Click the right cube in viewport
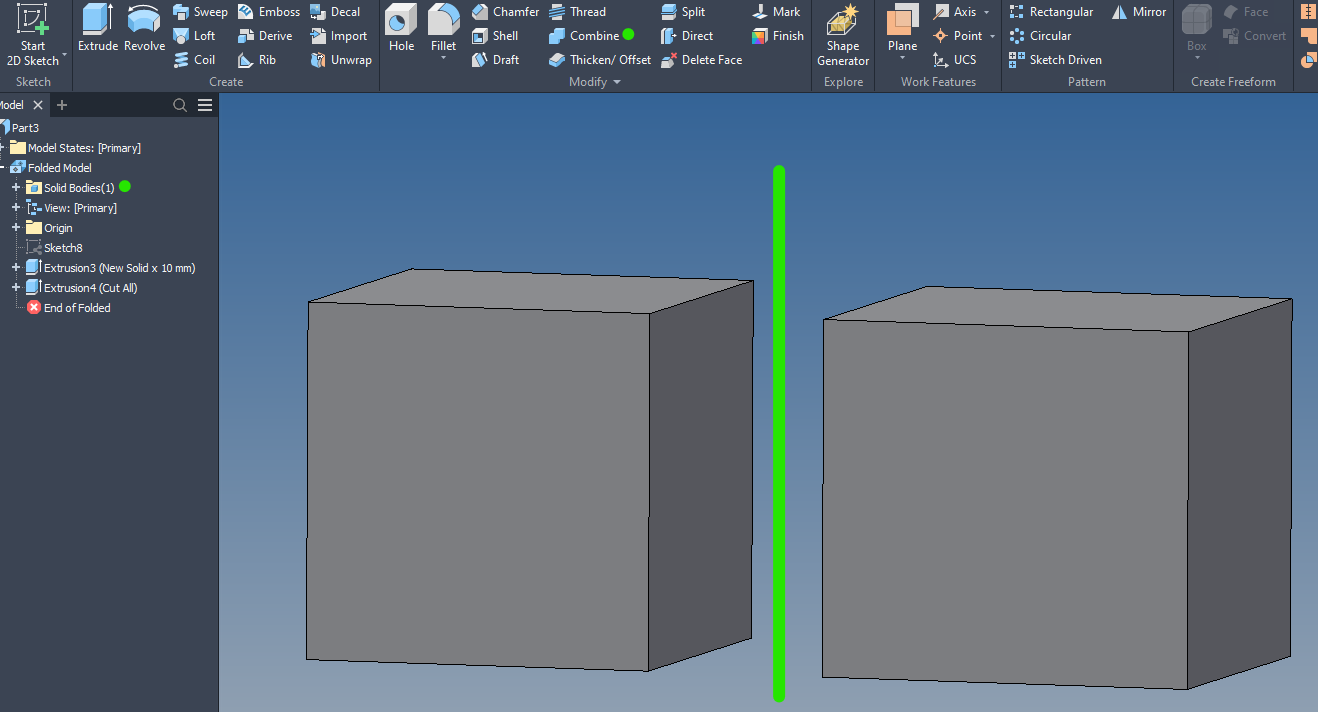The image size is (1318, 712). pyautogui.click(x=1057, y=488)
